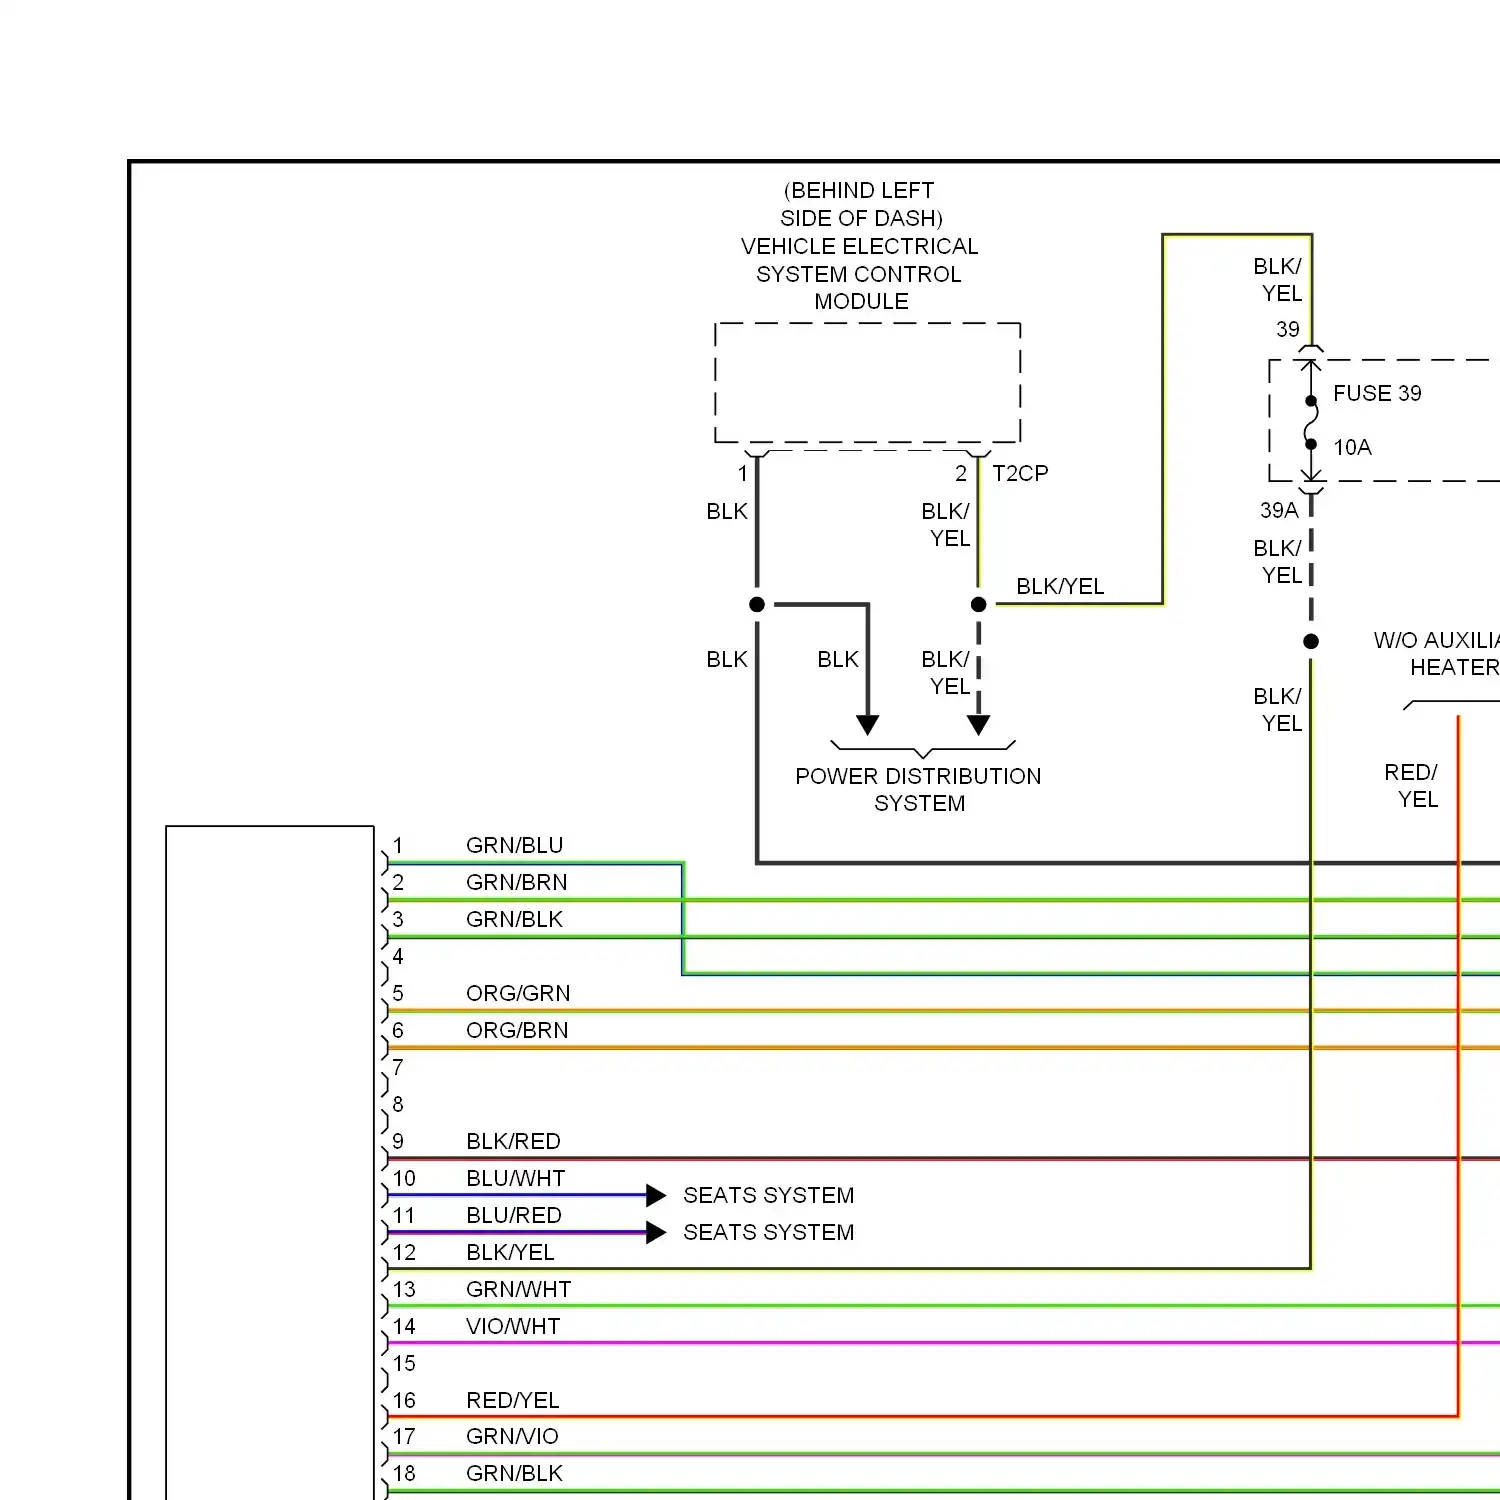Click the ORG/GRN wire label at pin 5
The width and height of the screenshot is (1500, 1500).
(x=518, y=993)
